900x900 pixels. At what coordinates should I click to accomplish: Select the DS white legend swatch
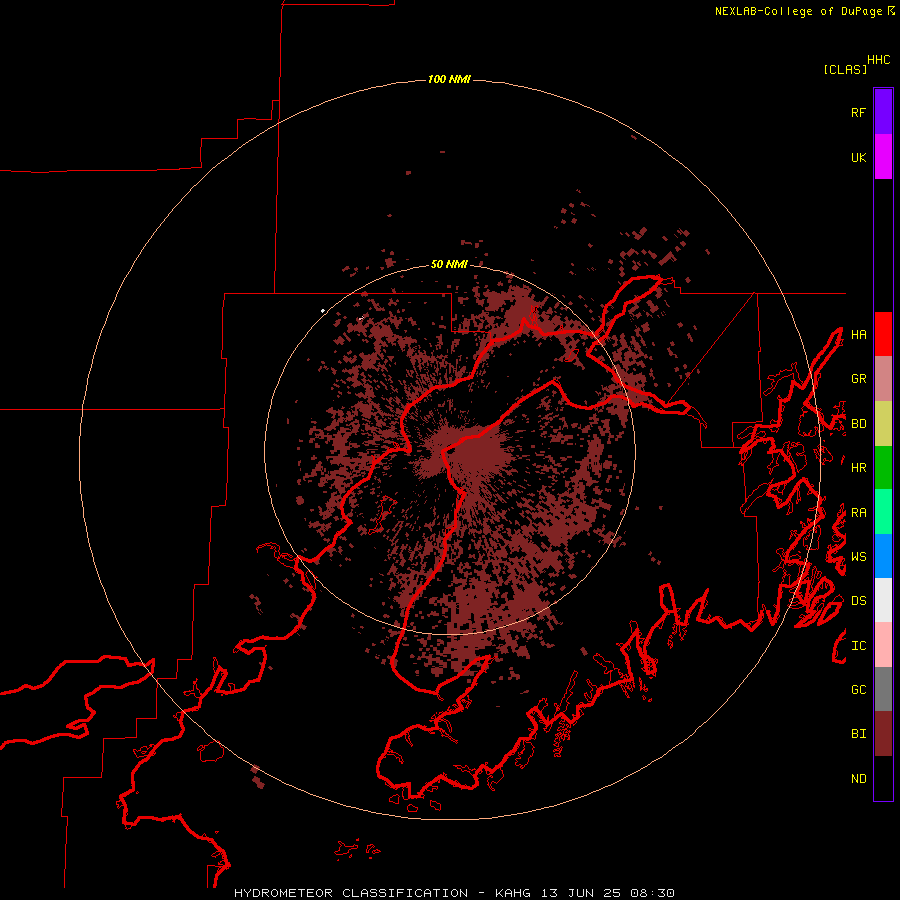(x=883, y=600)
